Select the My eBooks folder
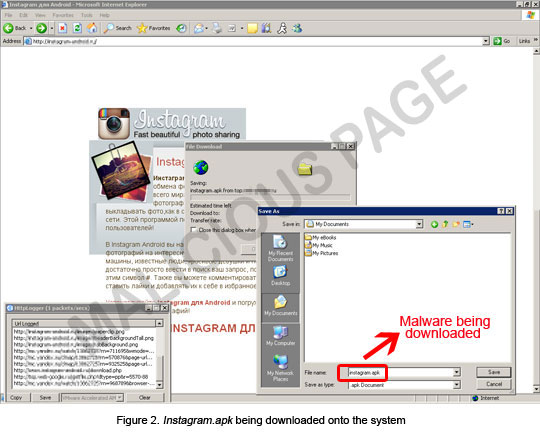 (x=320, y=237)
